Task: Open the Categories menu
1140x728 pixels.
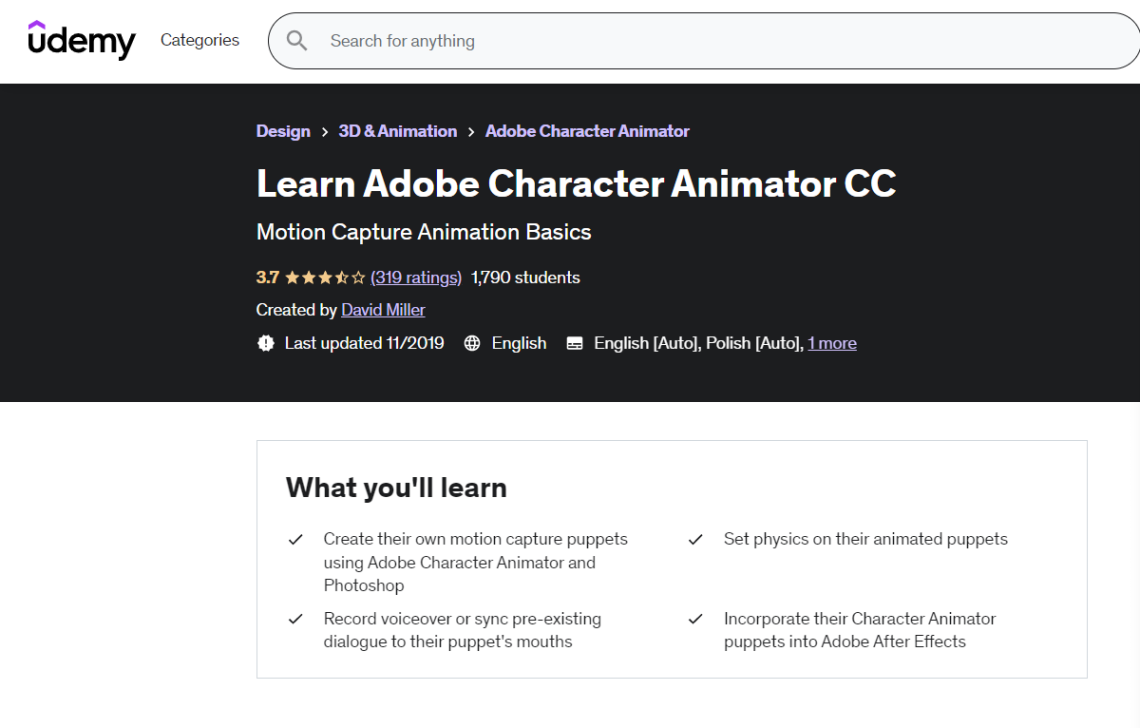Action: click(x=199, y=40)
